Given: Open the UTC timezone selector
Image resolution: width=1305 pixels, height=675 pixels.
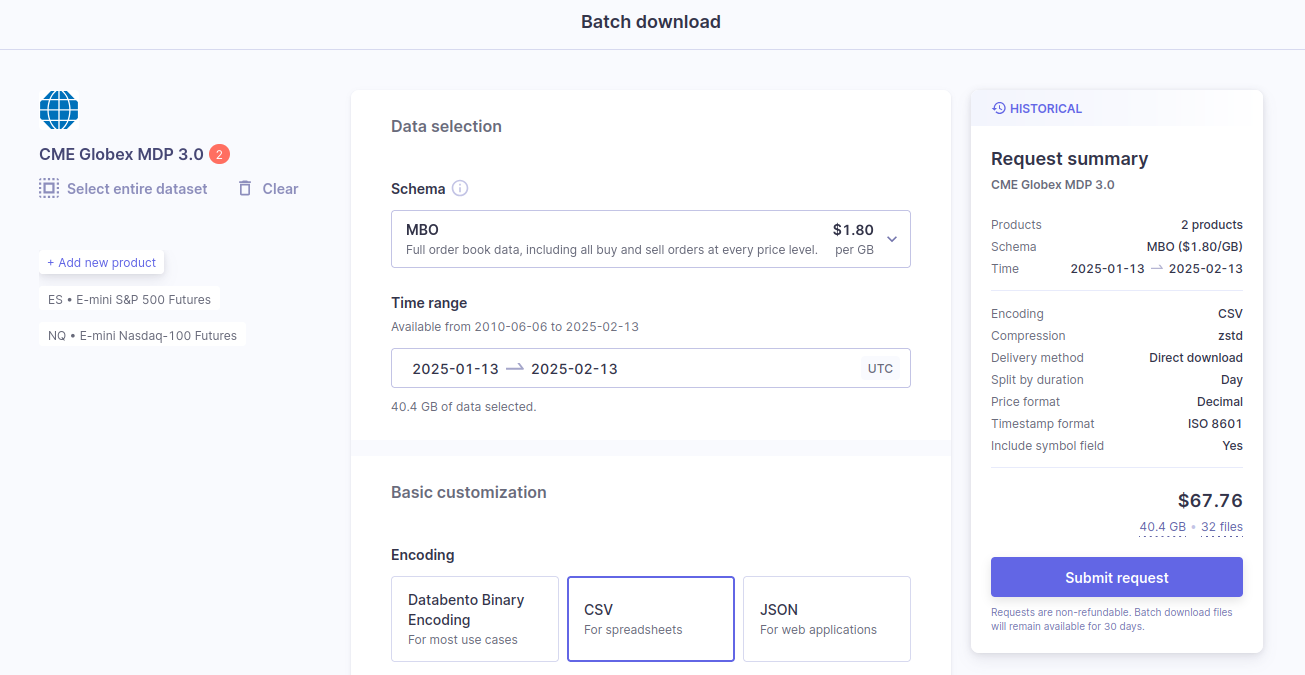Looking at the screenshot, I should coord(880,368).
